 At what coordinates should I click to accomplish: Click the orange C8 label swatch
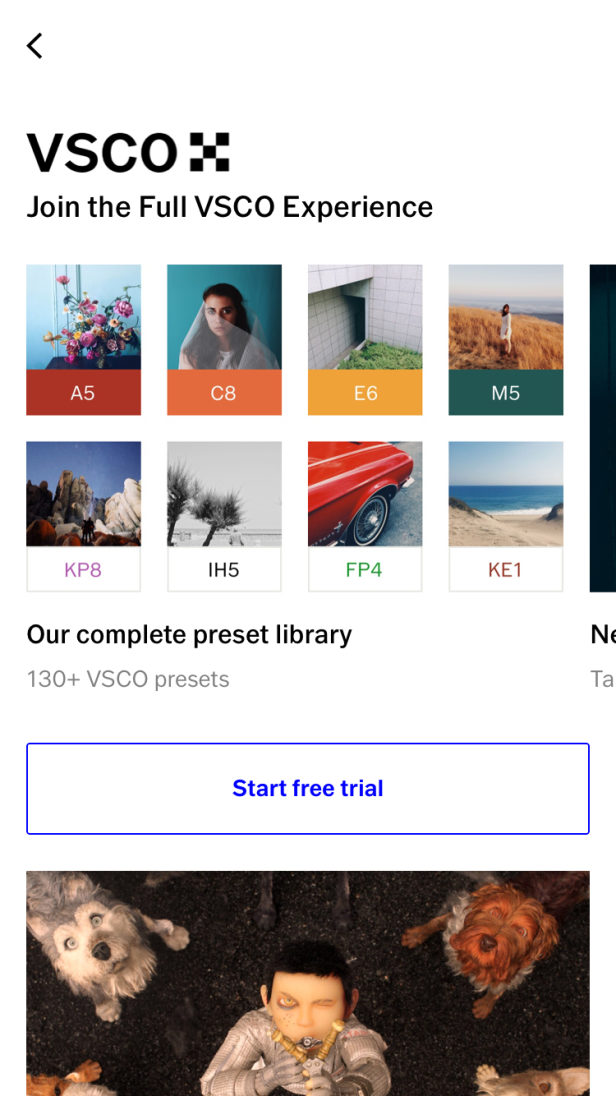(224, 393)
